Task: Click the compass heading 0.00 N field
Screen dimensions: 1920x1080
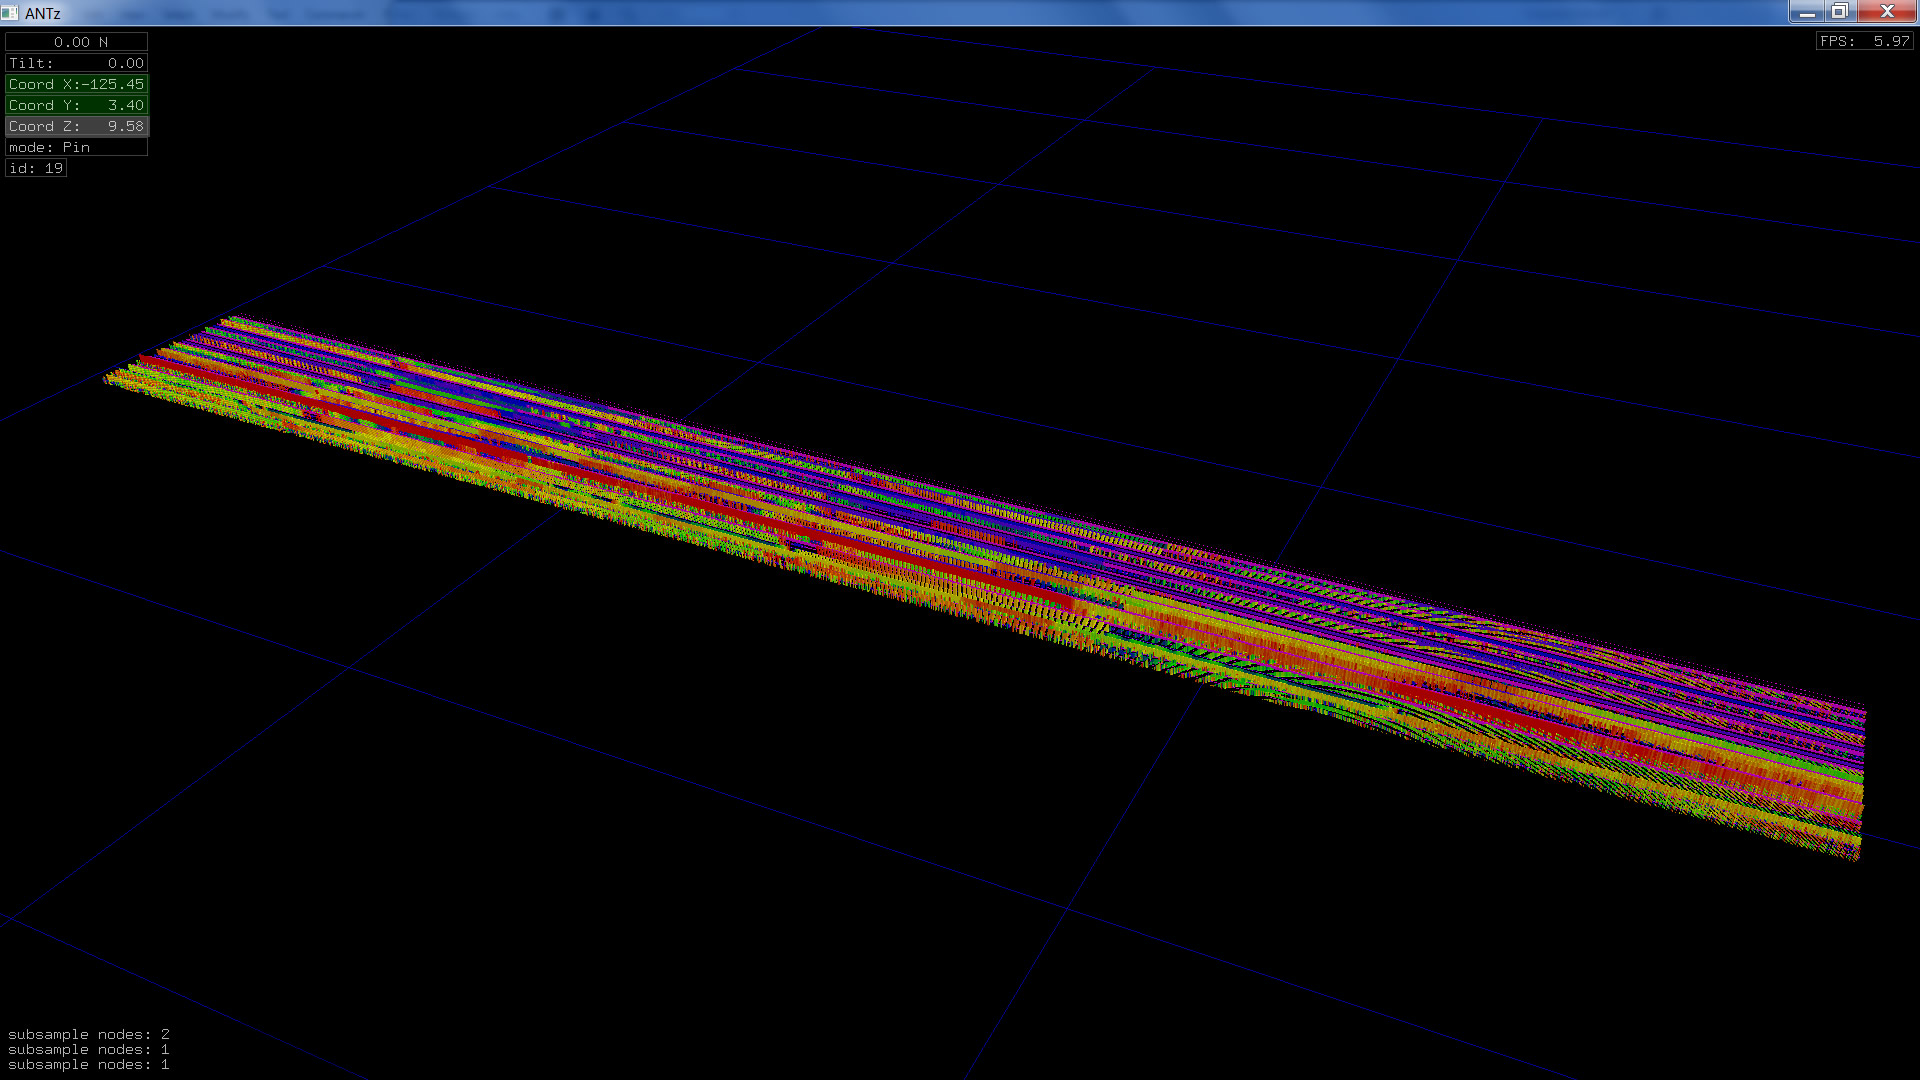Action: [x=77, y=42]
